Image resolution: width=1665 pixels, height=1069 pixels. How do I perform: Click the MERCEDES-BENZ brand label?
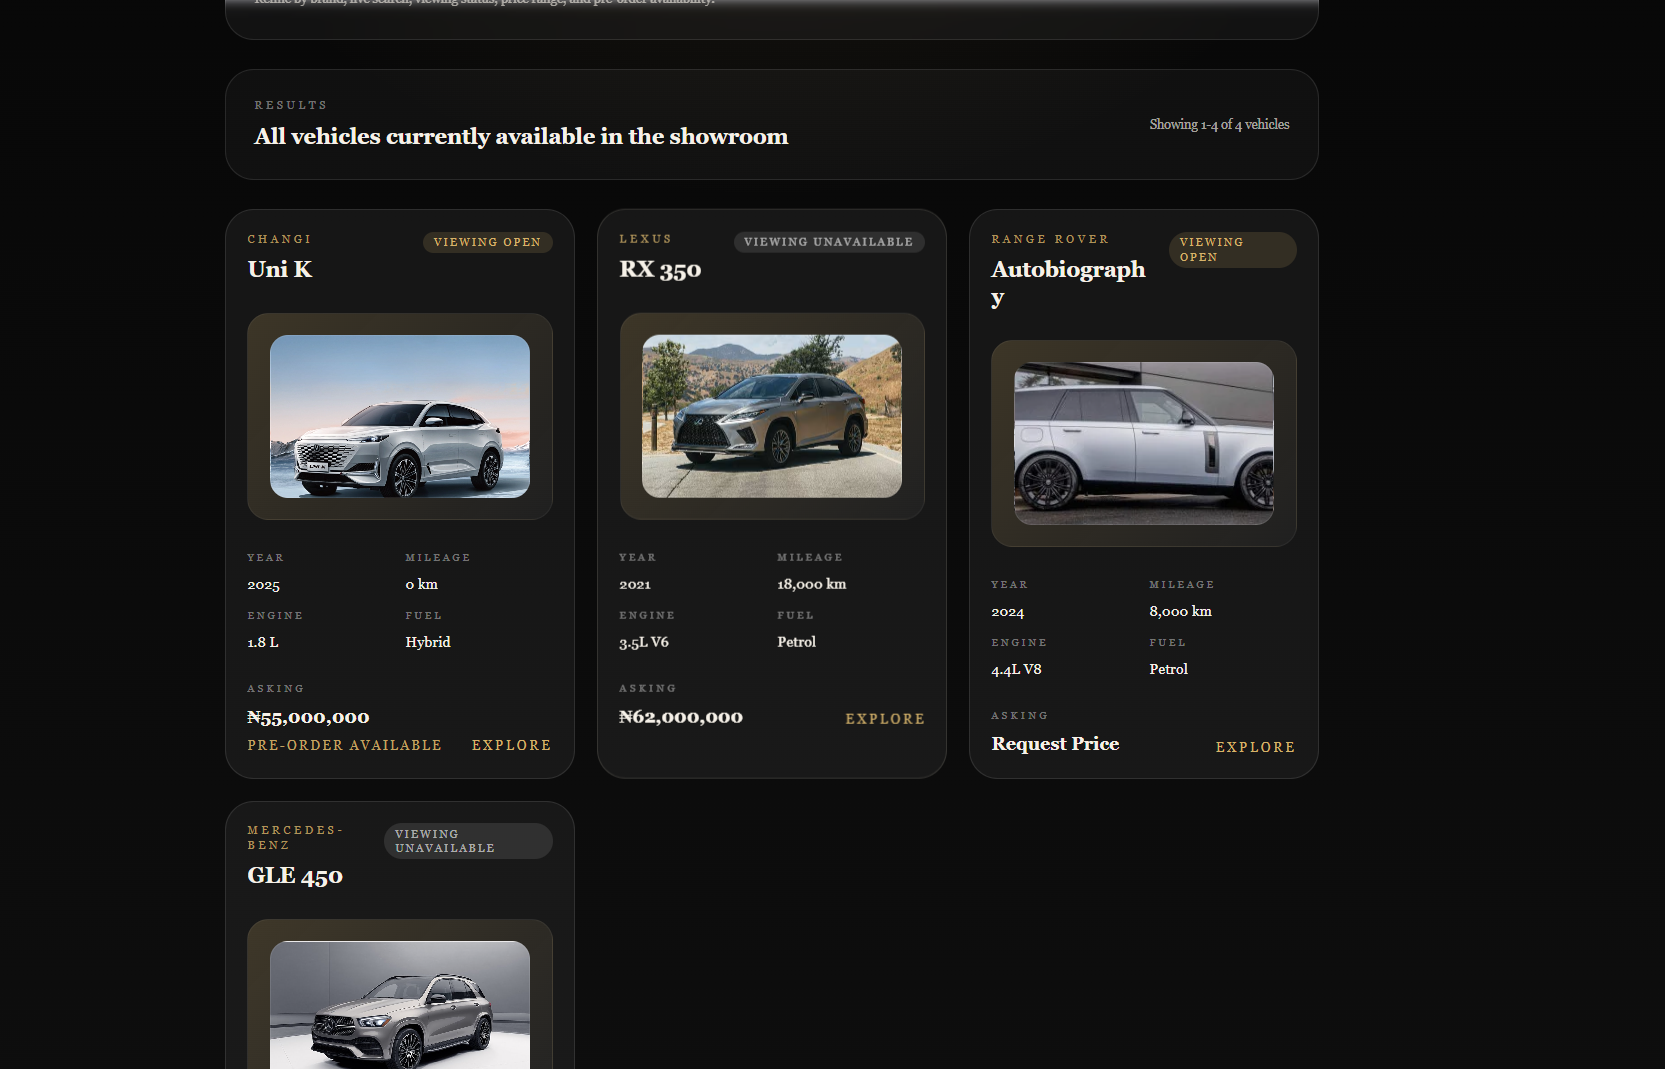pyautogui.click(x=295, y=838)
